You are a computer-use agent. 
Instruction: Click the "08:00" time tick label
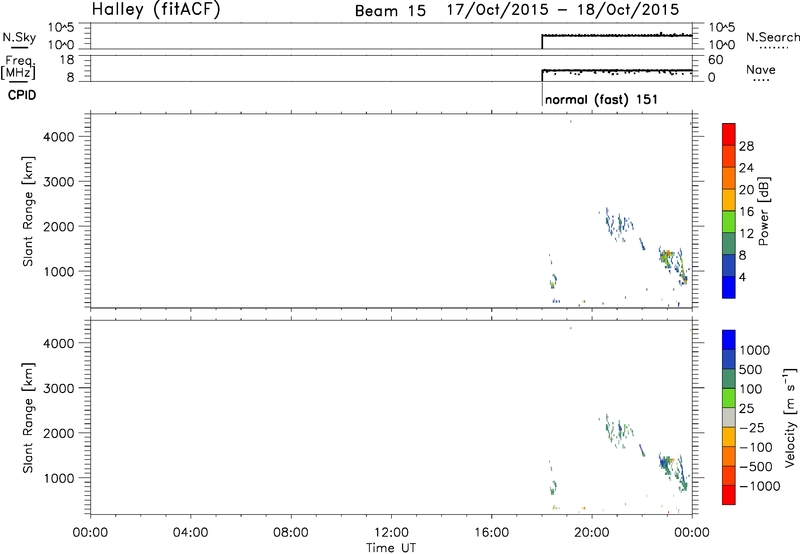(291, 533)
